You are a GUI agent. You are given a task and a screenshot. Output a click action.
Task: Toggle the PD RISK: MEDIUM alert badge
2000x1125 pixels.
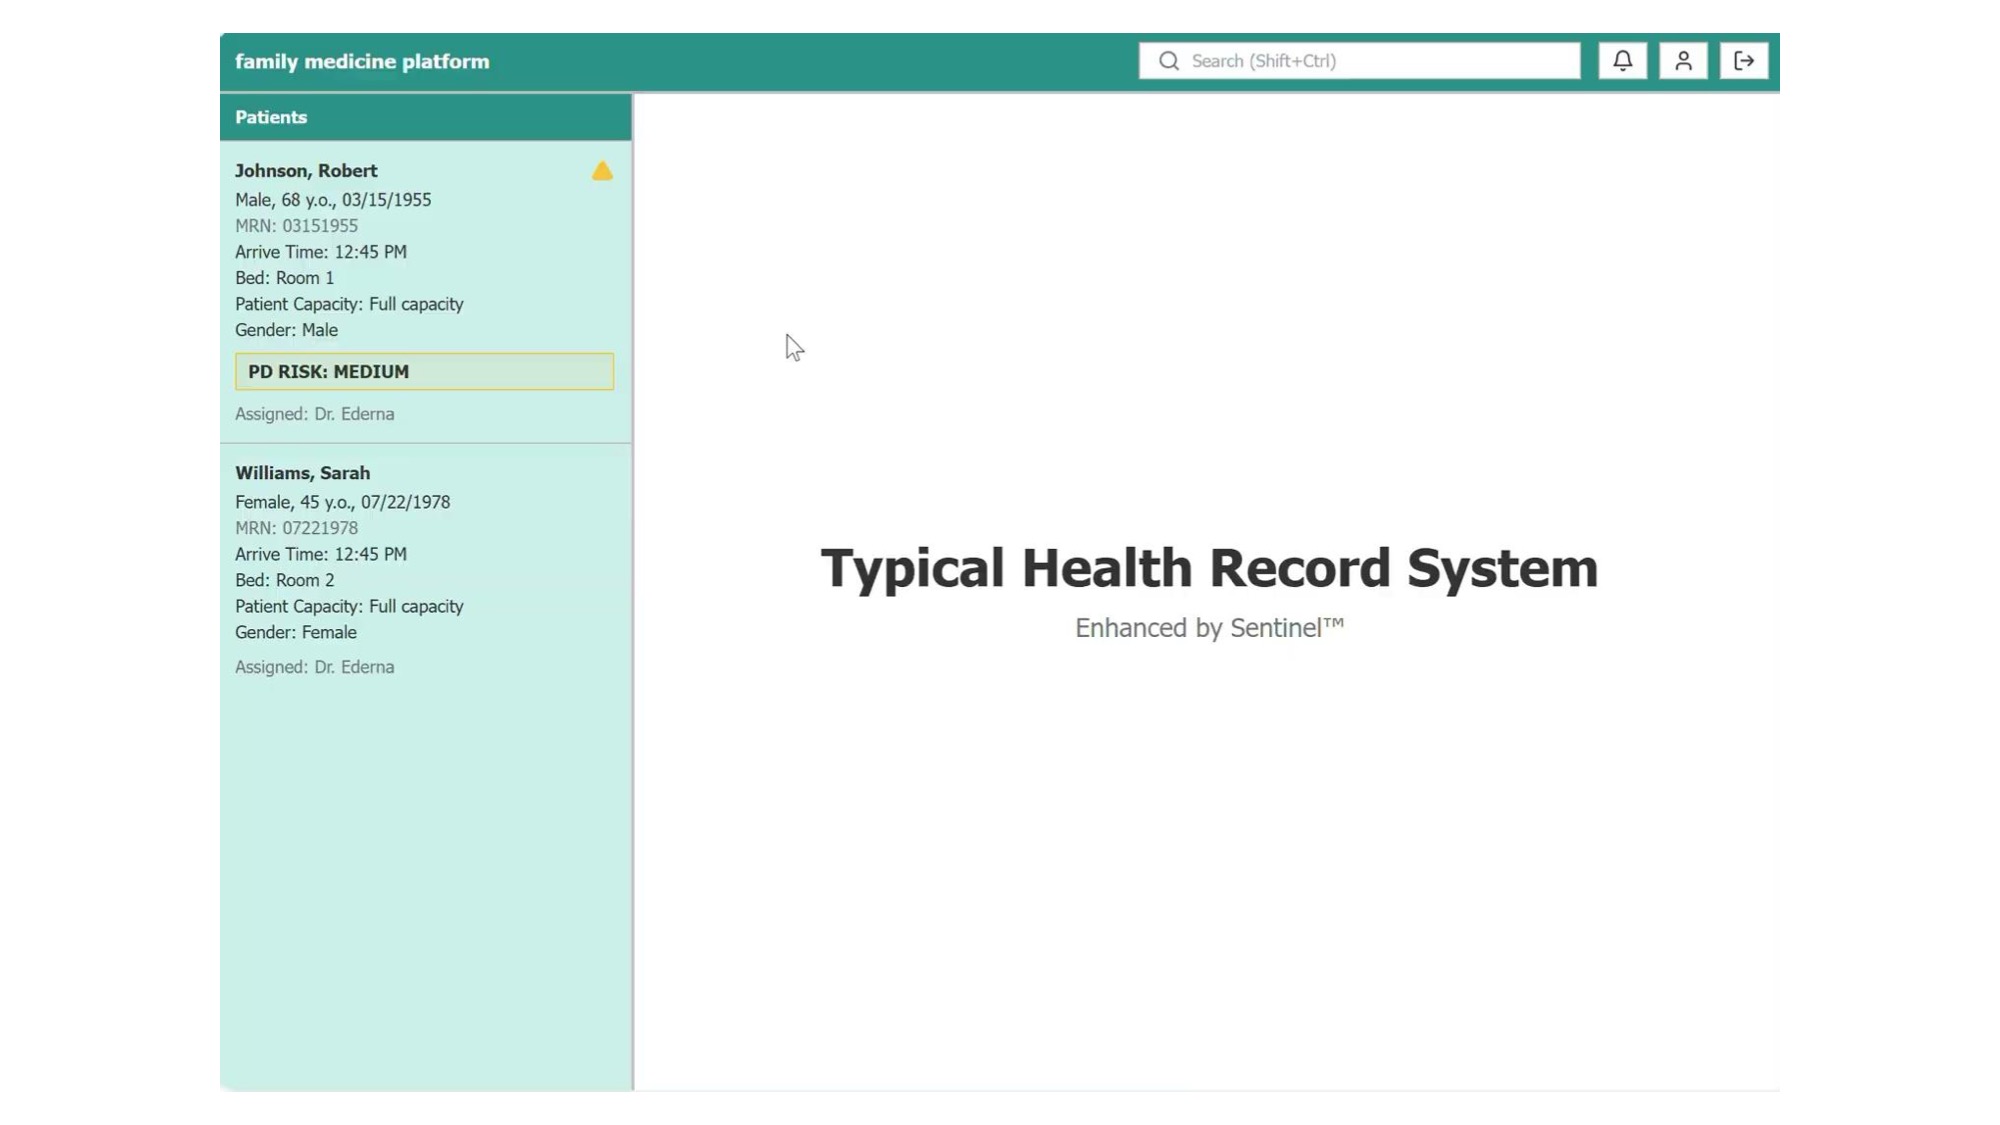[424, 371]
